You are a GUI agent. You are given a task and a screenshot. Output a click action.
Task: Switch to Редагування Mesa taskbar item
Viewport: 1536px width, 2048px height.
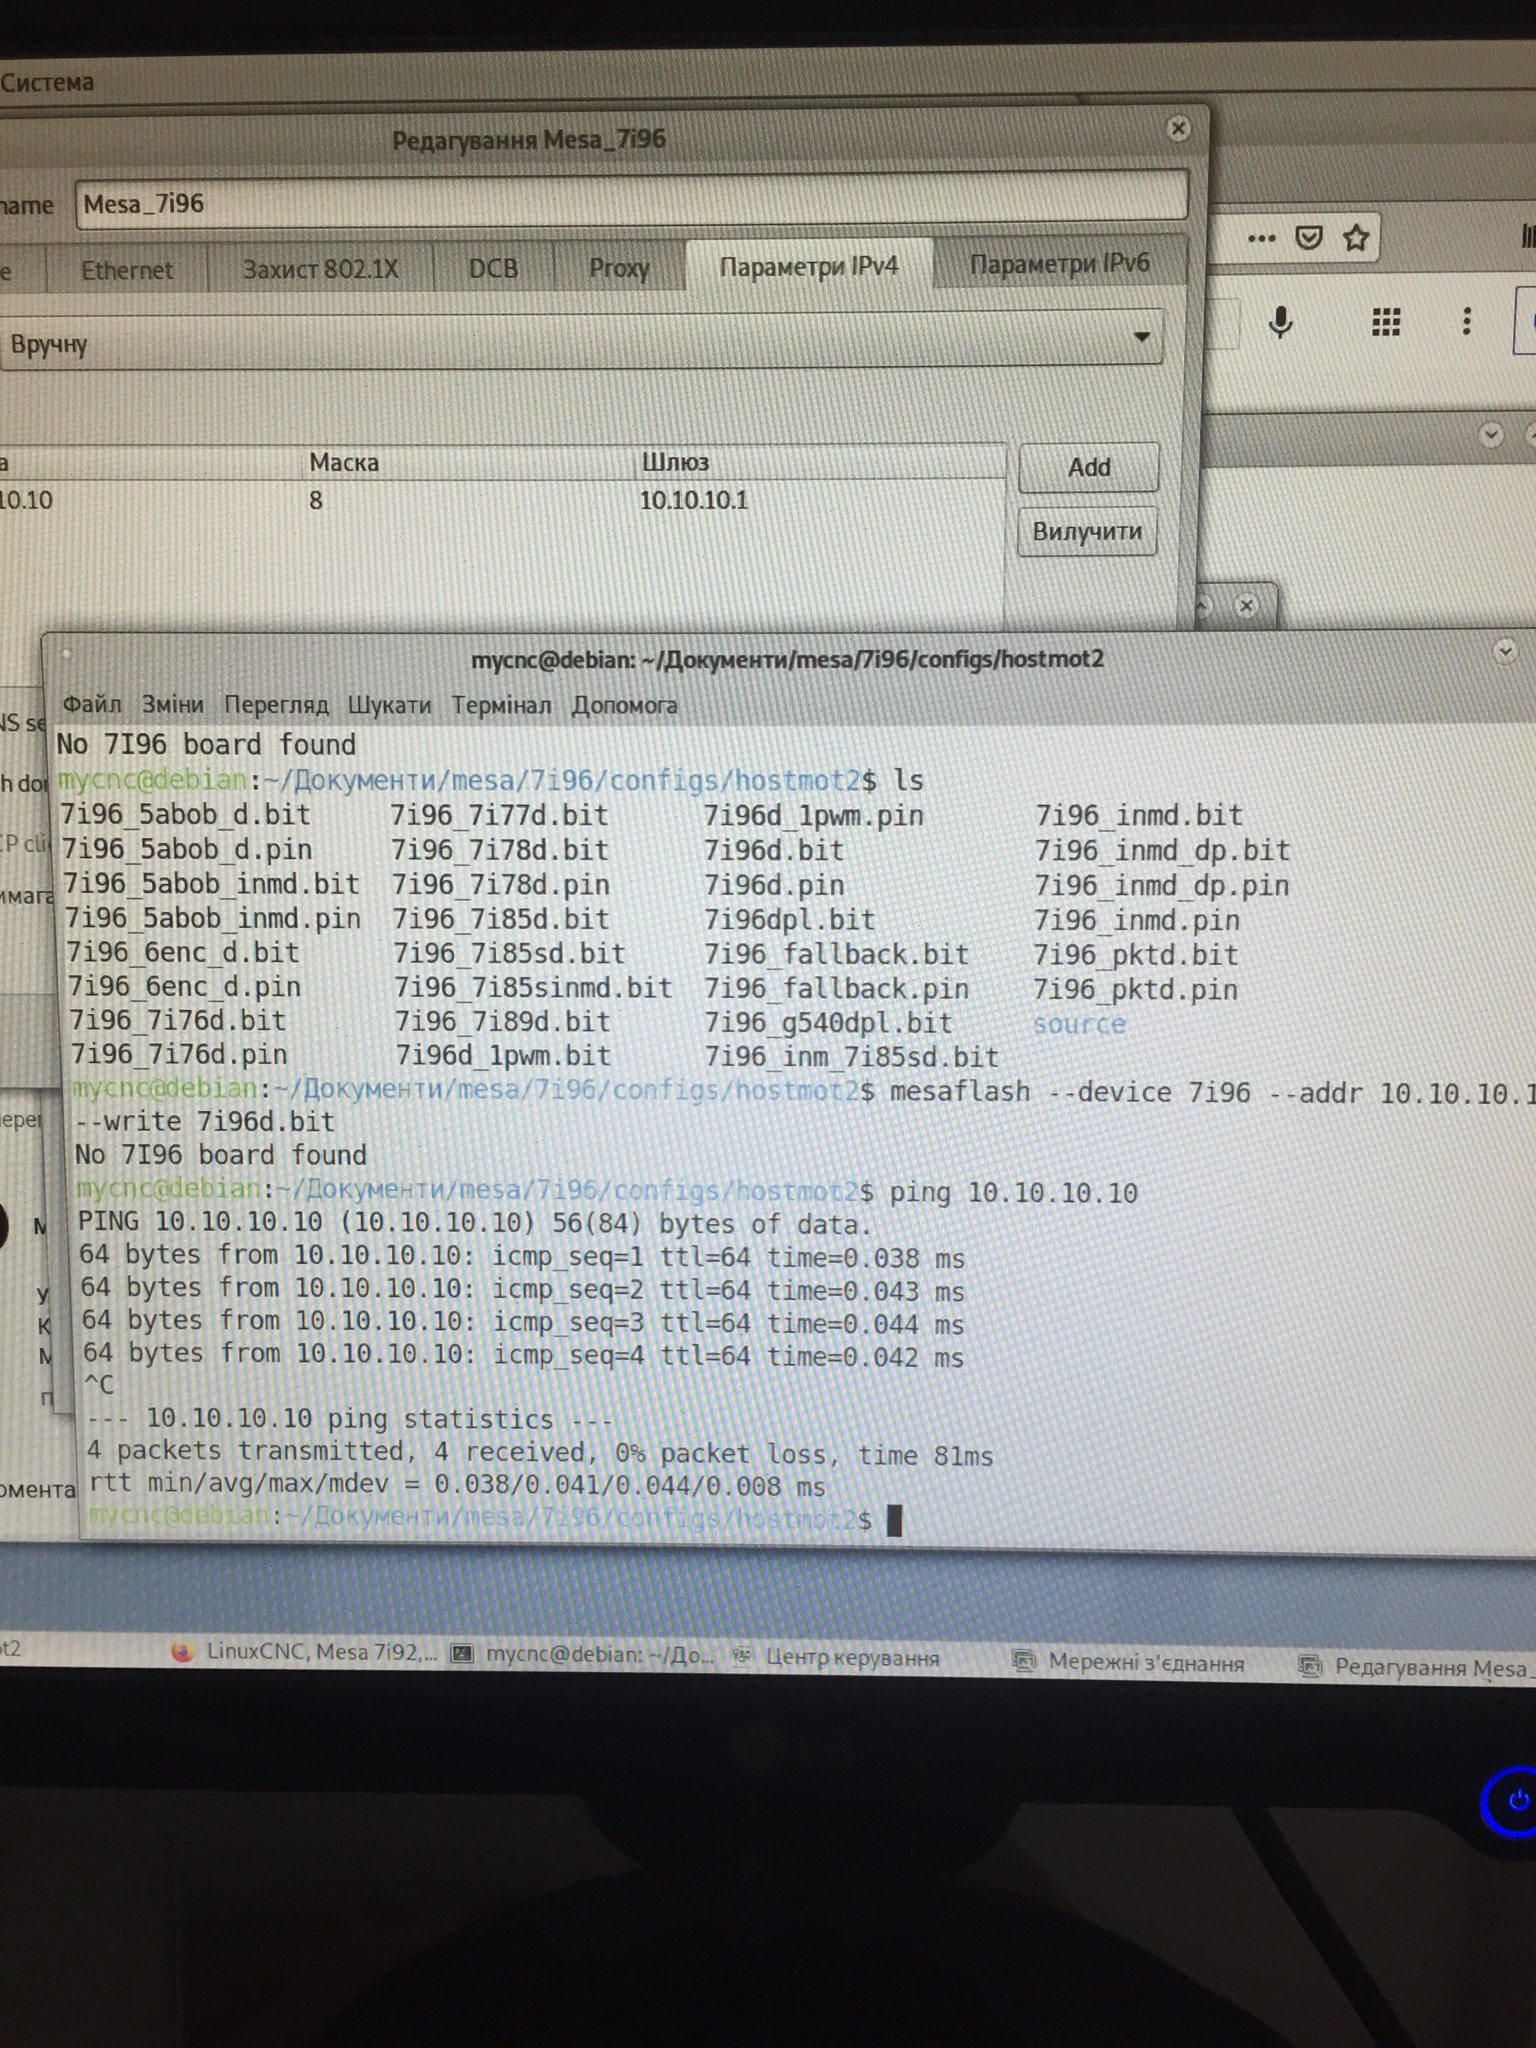point(1414,1667)
